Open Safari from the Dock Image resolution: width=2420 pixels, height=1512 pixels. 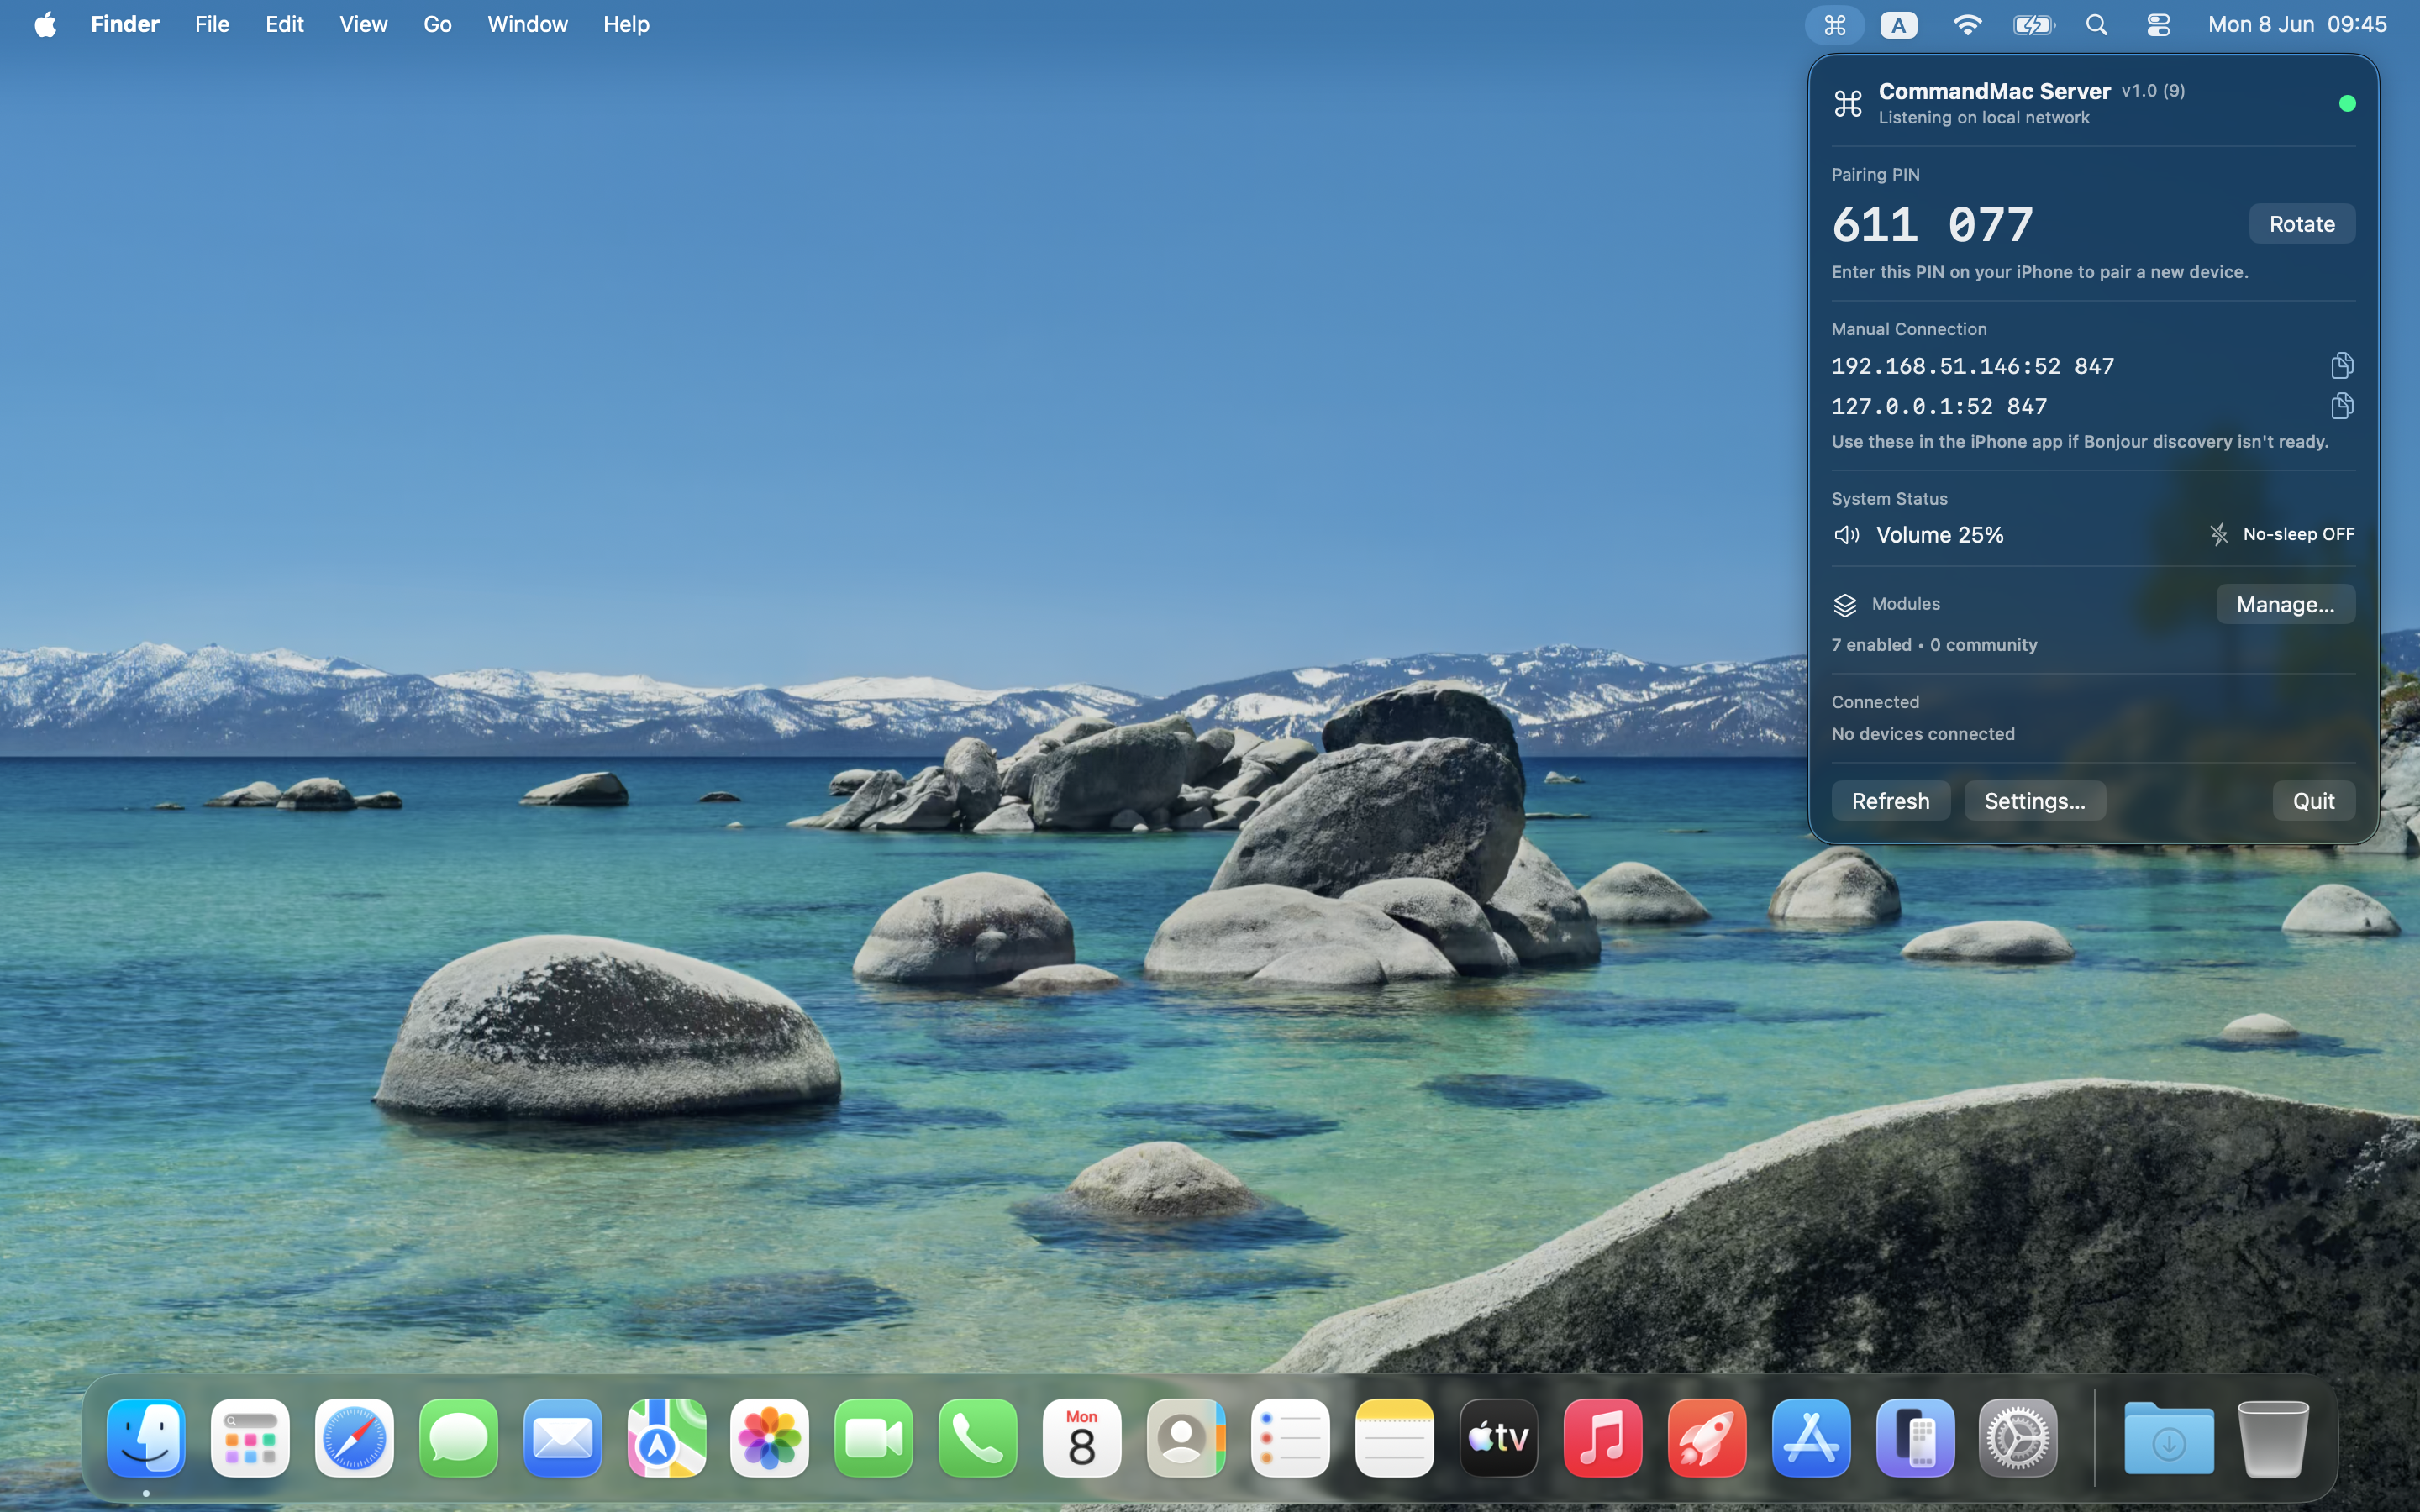point(354,1438)
